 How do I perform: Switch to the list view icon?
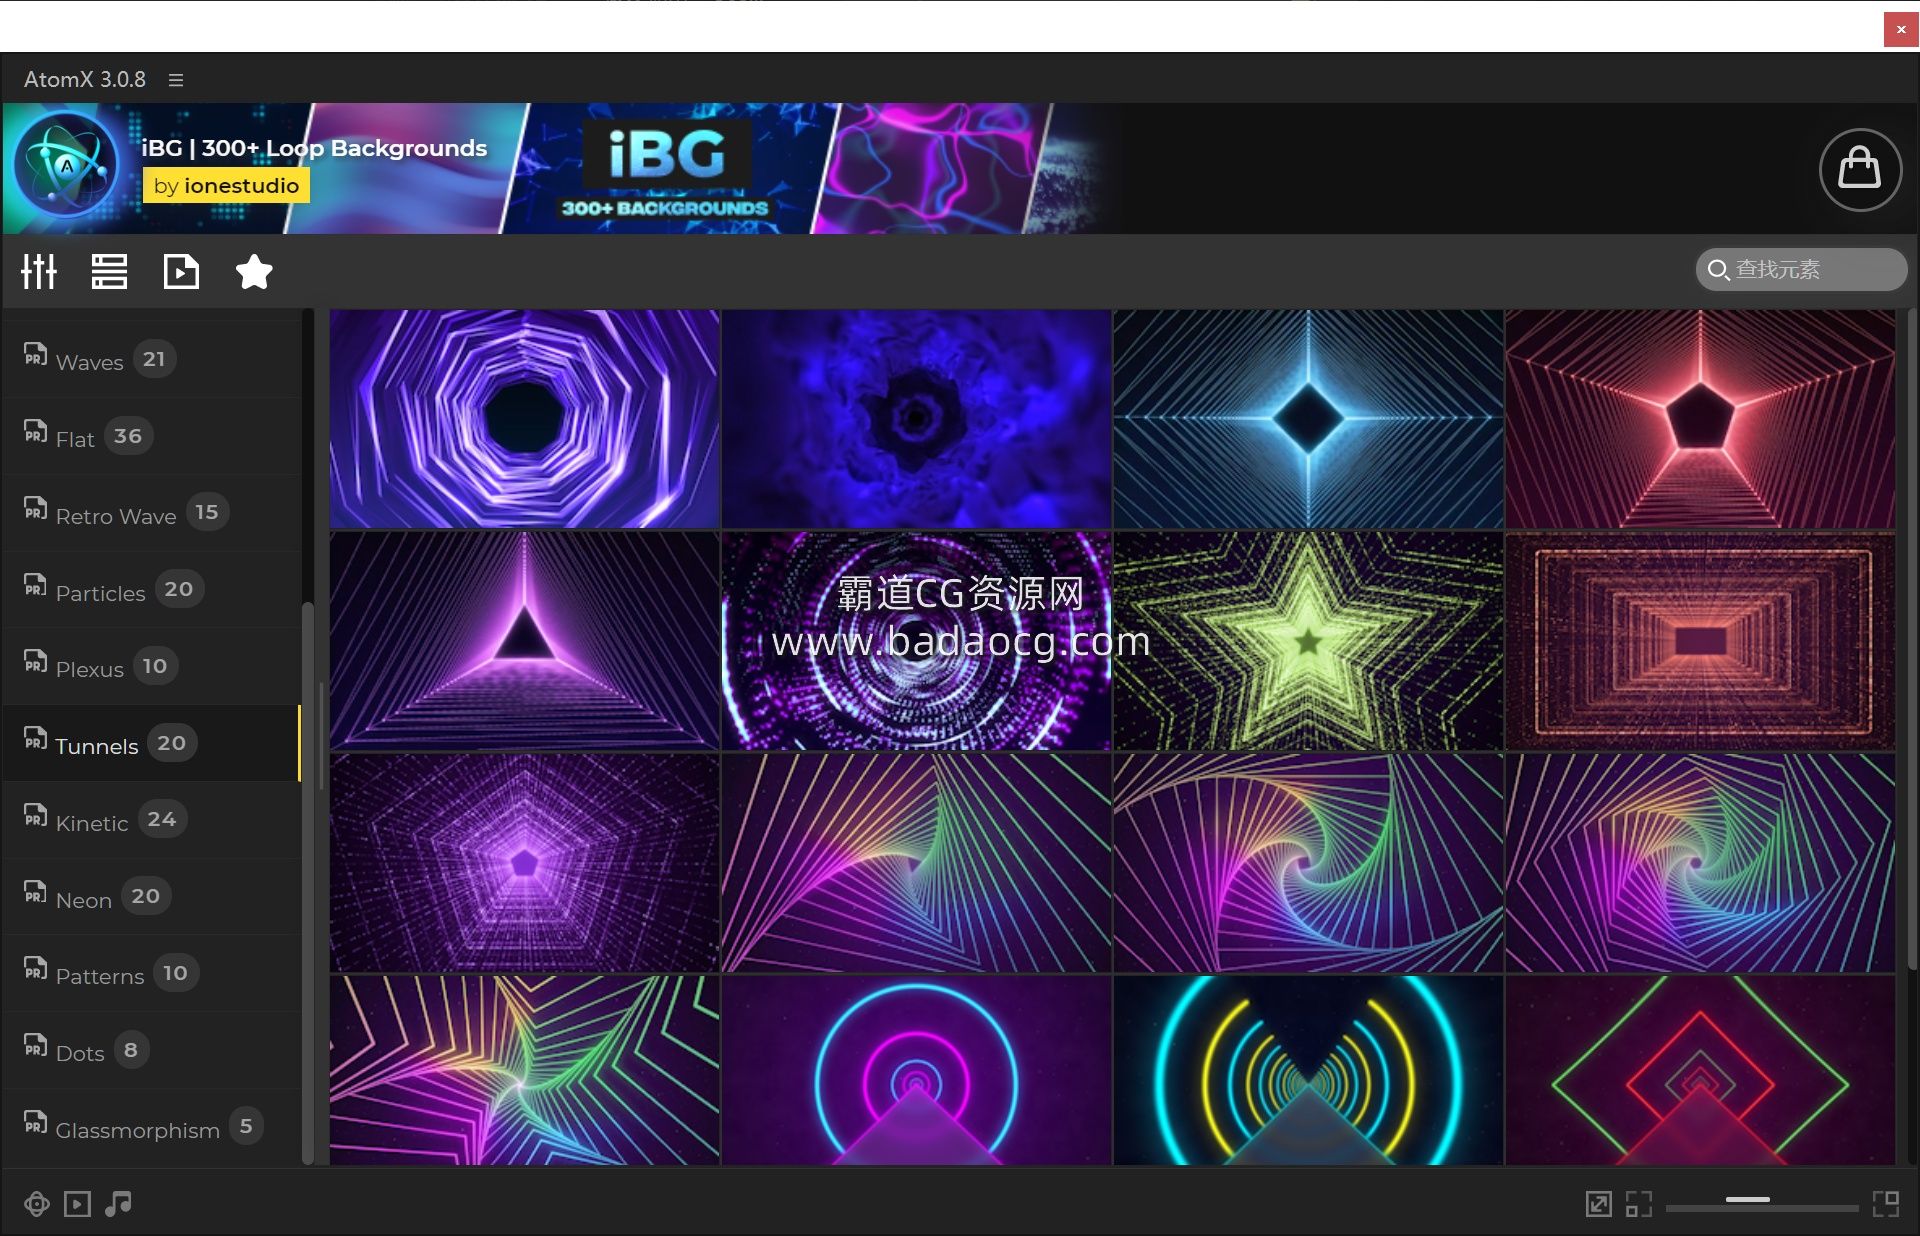[109, 271]
